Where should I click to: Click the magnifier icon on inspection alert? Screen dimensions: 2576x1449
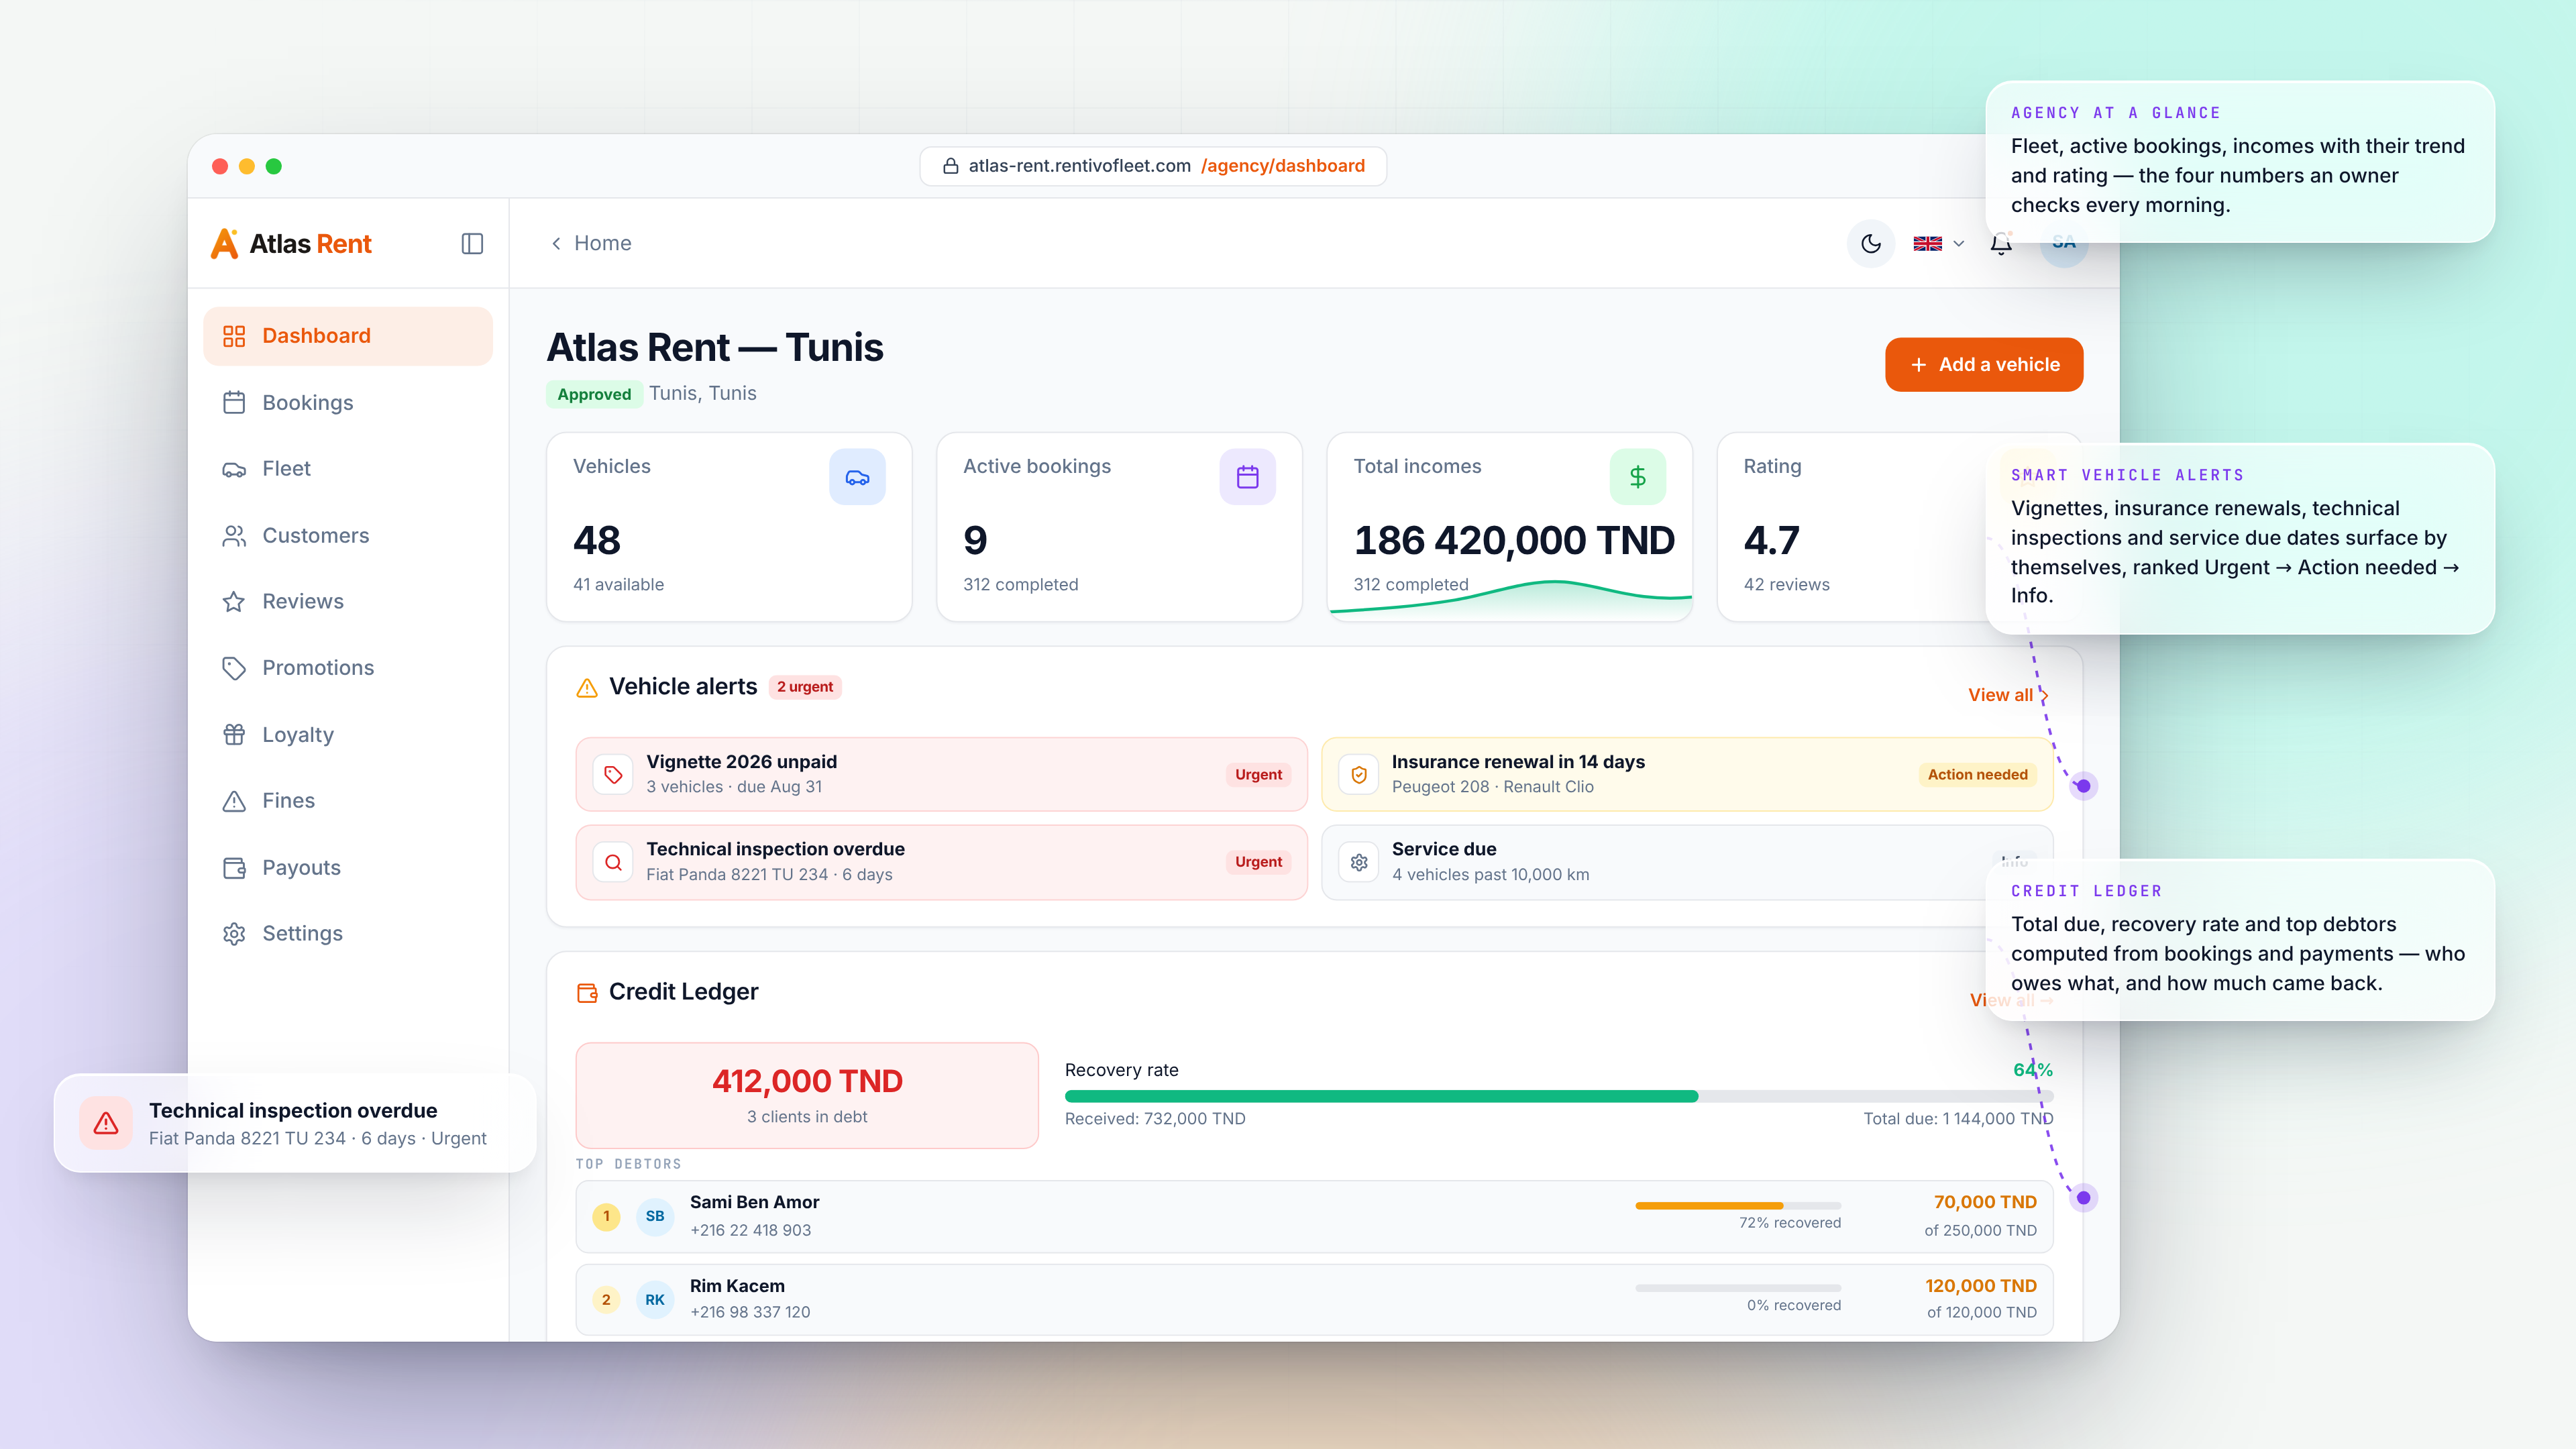click(x=613, y=862)
